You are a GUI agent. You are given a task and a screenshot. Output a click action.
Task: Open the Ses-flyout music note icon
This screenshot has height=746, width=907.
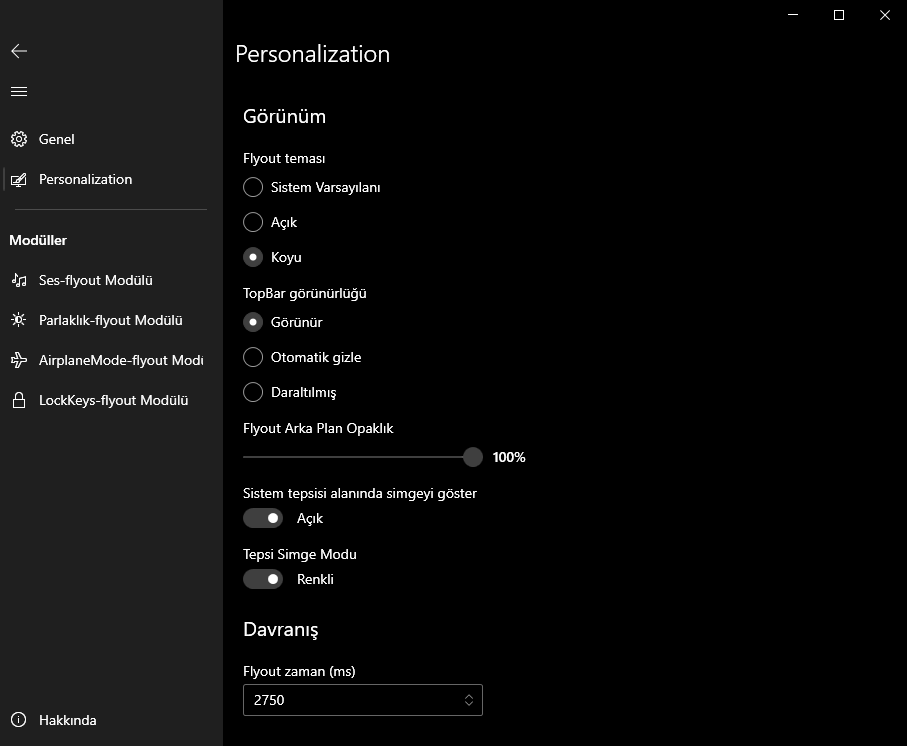(19, 281)
